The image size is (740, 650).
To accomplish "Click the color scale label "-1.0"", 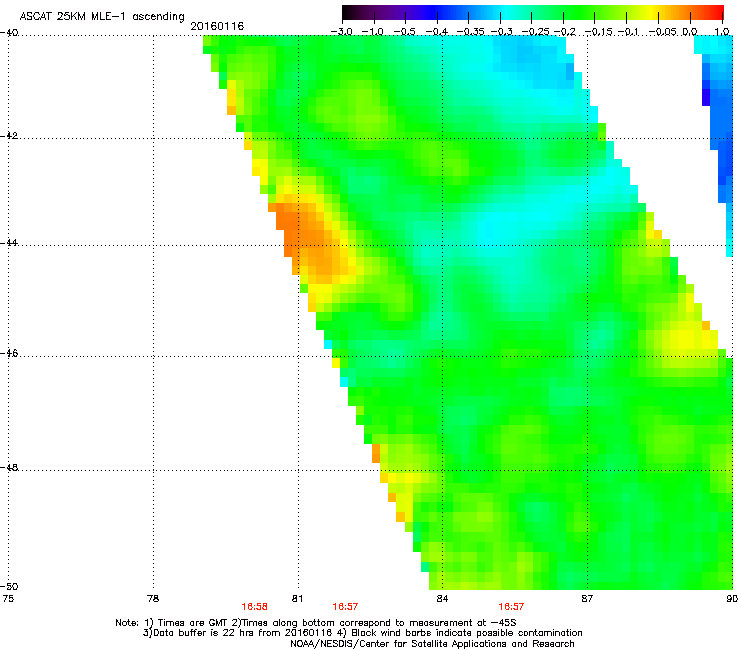I will [372, 32].
